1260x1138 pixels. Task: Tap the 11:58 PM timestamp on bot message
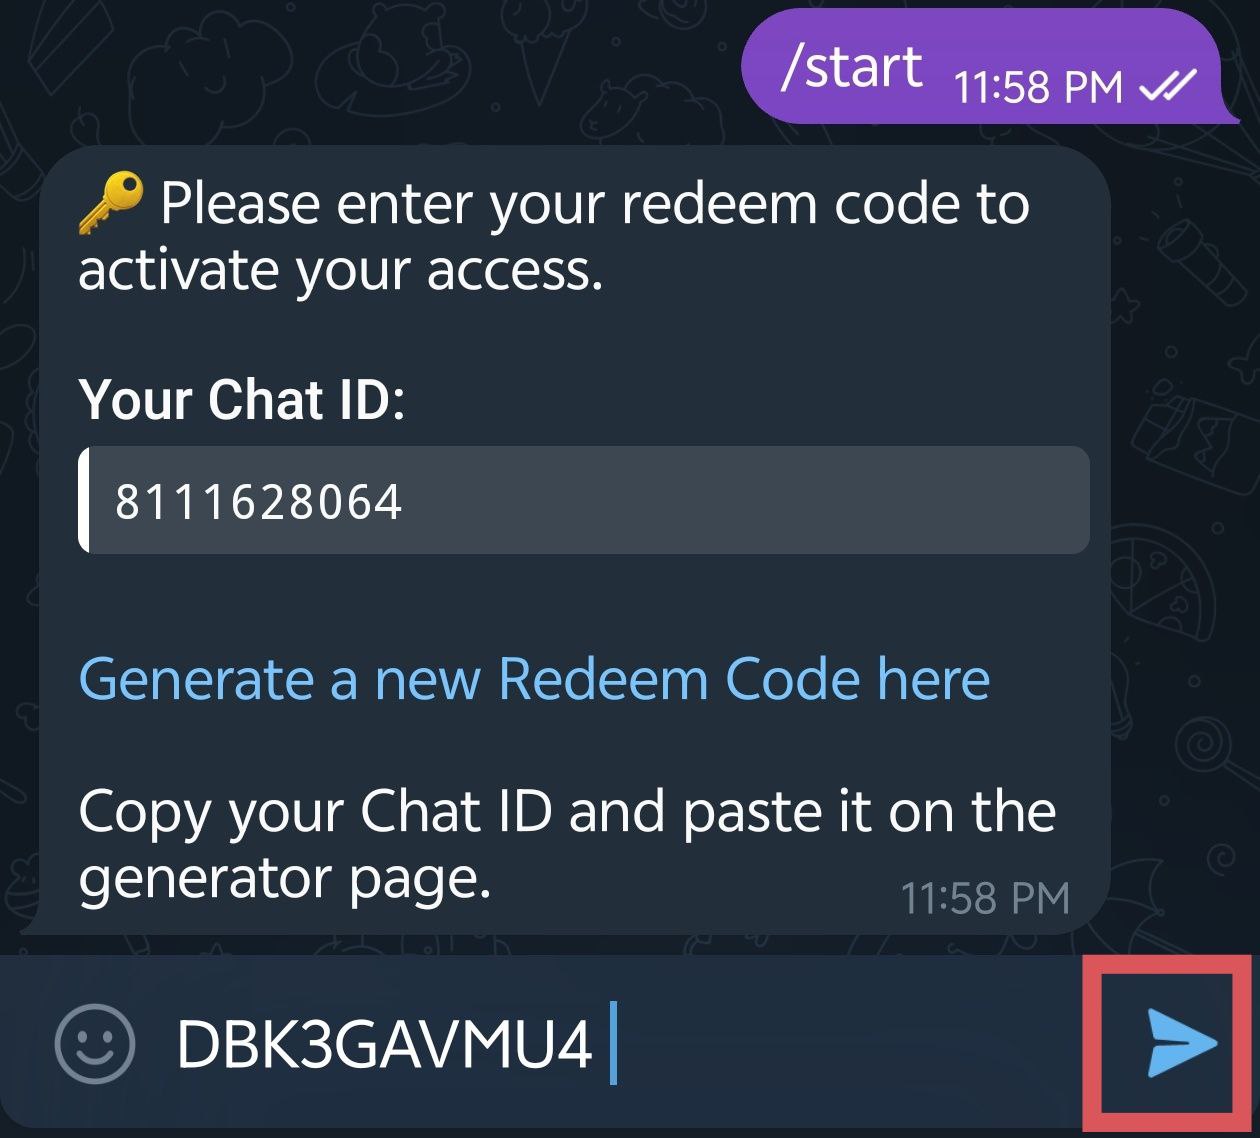pyautogui.click(x=985, y=898)
